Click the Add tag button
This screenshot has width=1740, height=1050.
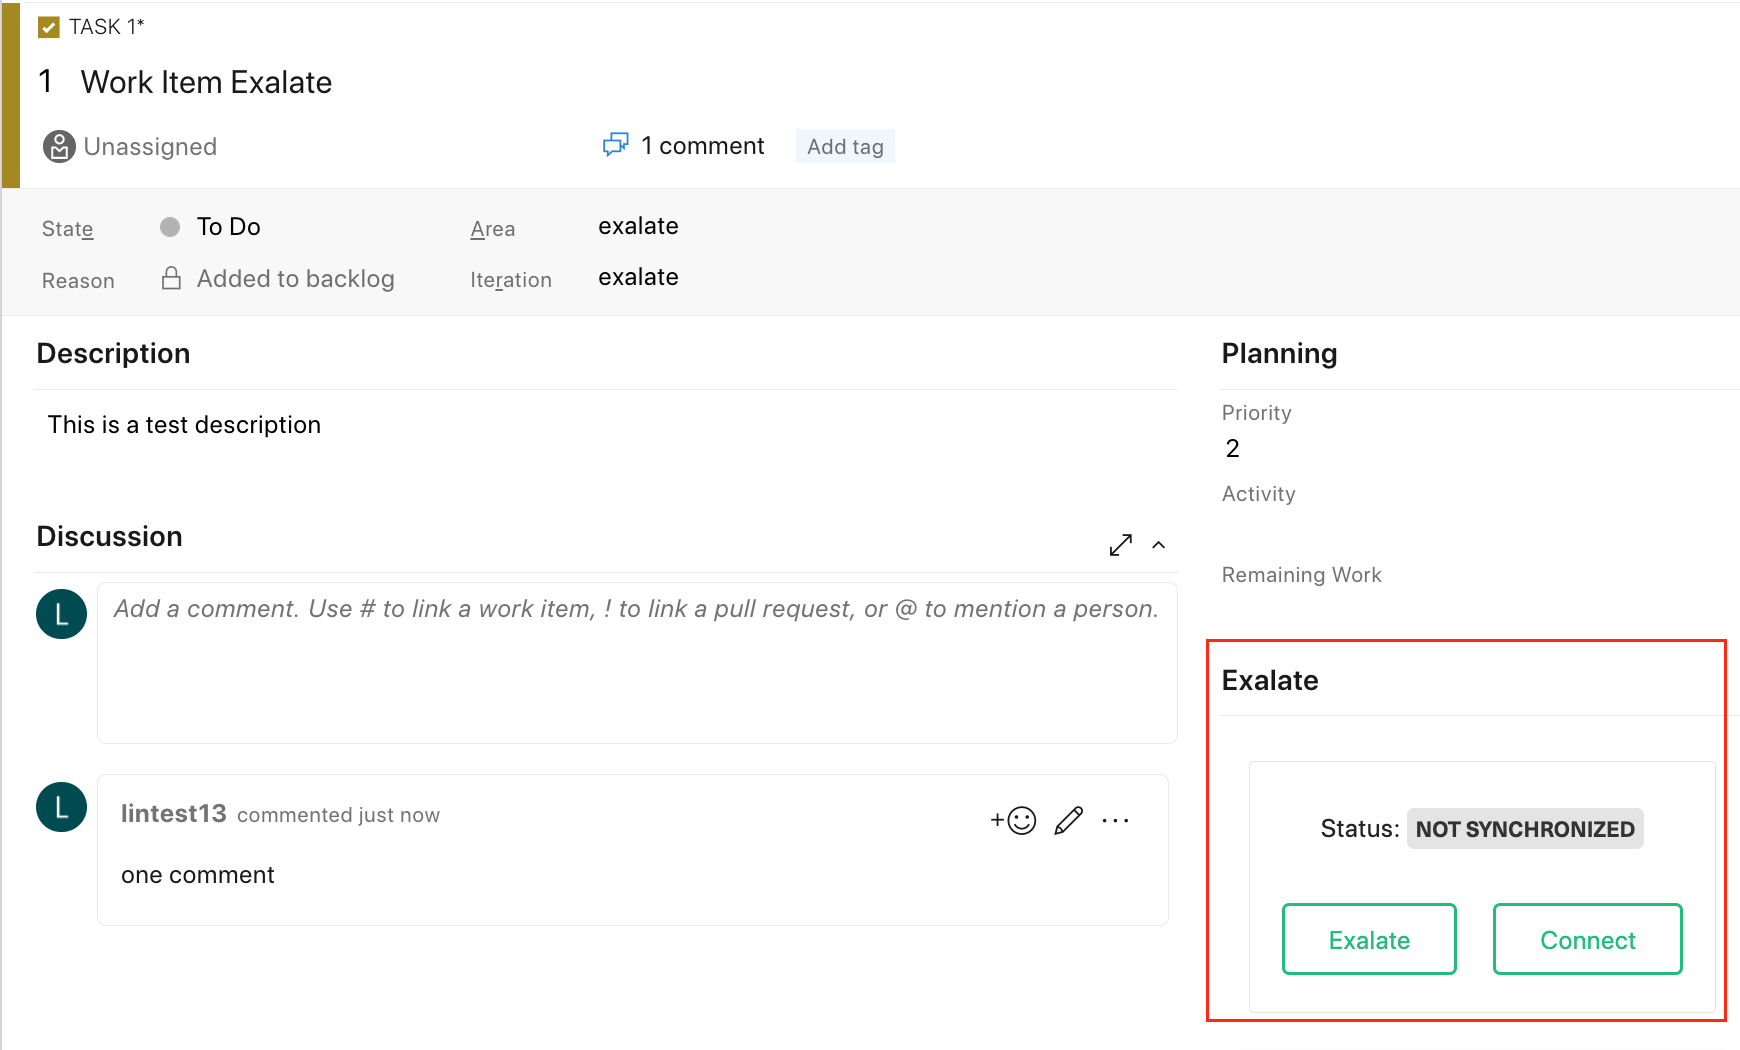pos(845,146)
